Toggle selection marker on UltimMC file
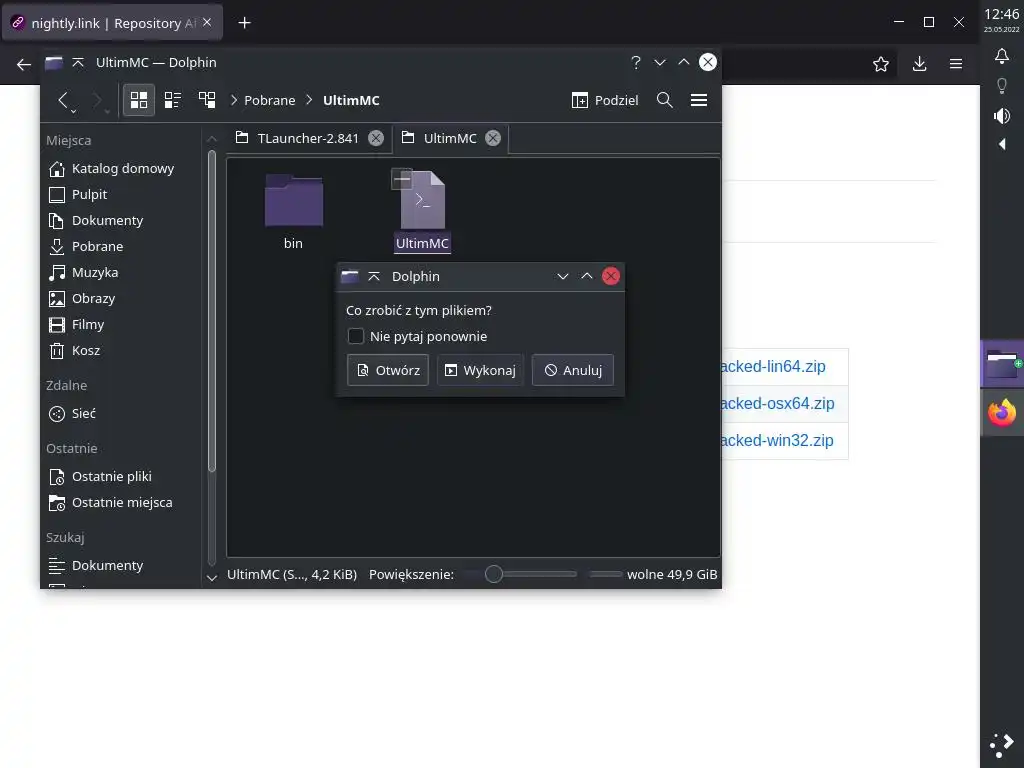1024x768 pixels. tap(402, 178)
